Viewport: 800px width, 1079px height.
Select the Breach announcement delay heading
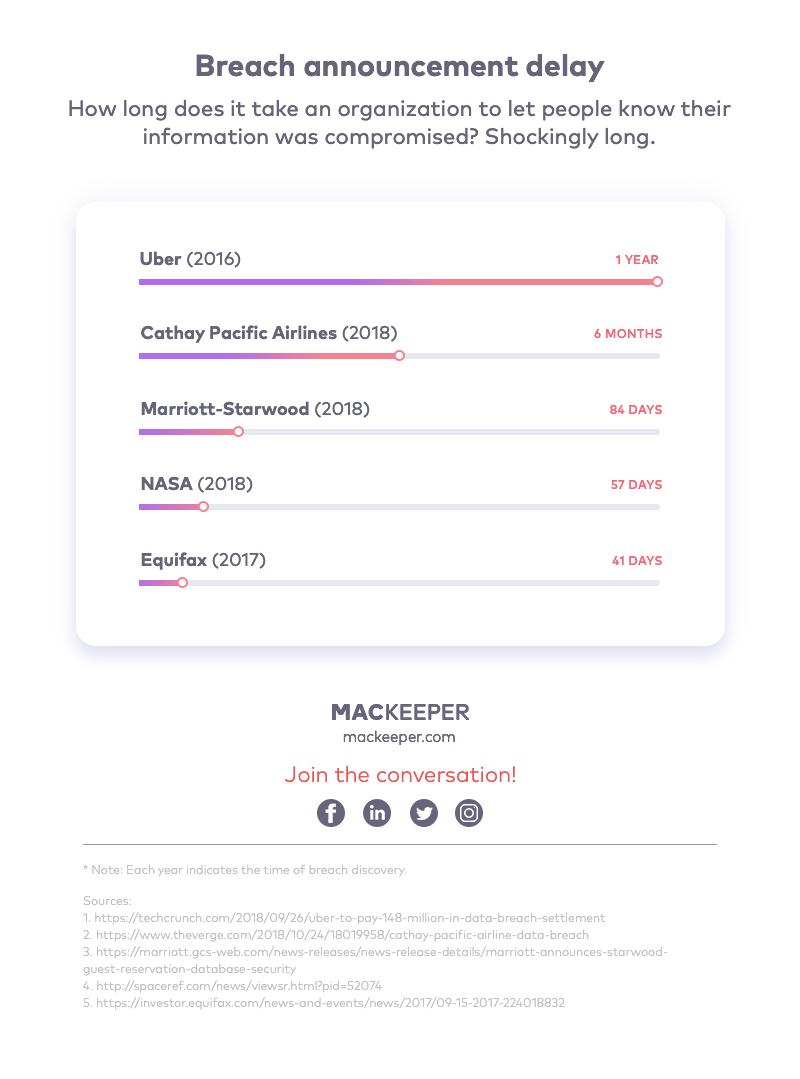(400, 66)
